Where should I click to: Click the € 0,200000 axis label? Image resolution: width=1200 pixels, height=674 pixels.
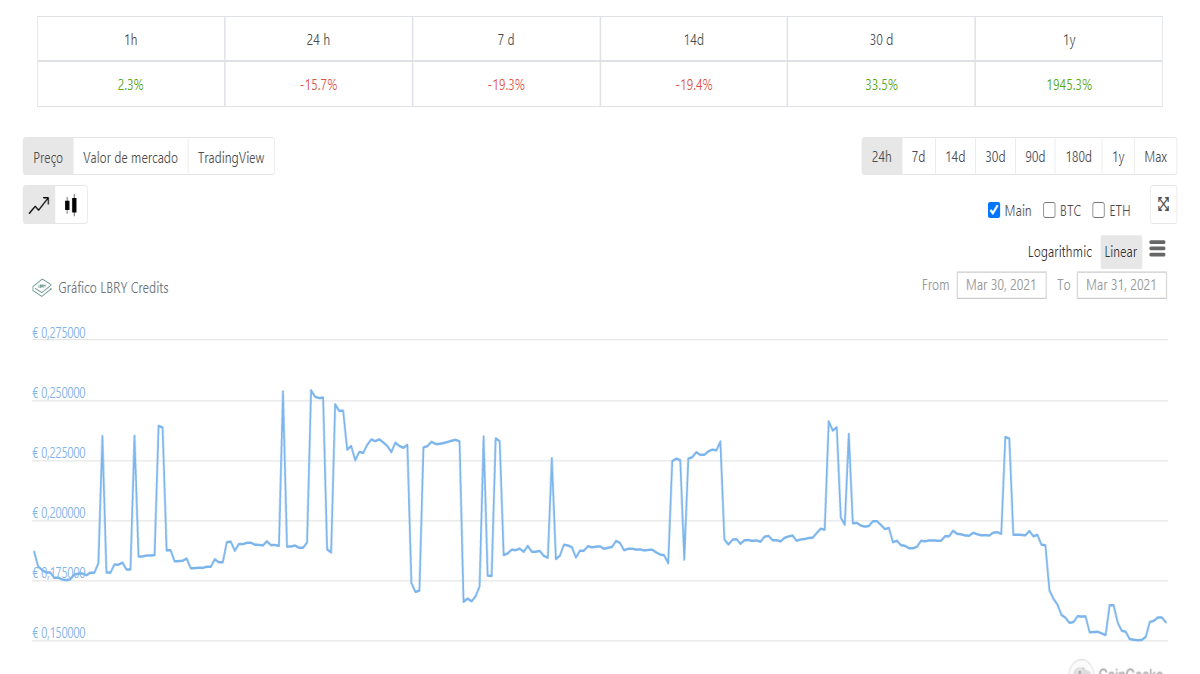pyautogui.click(x=59, y=513)
